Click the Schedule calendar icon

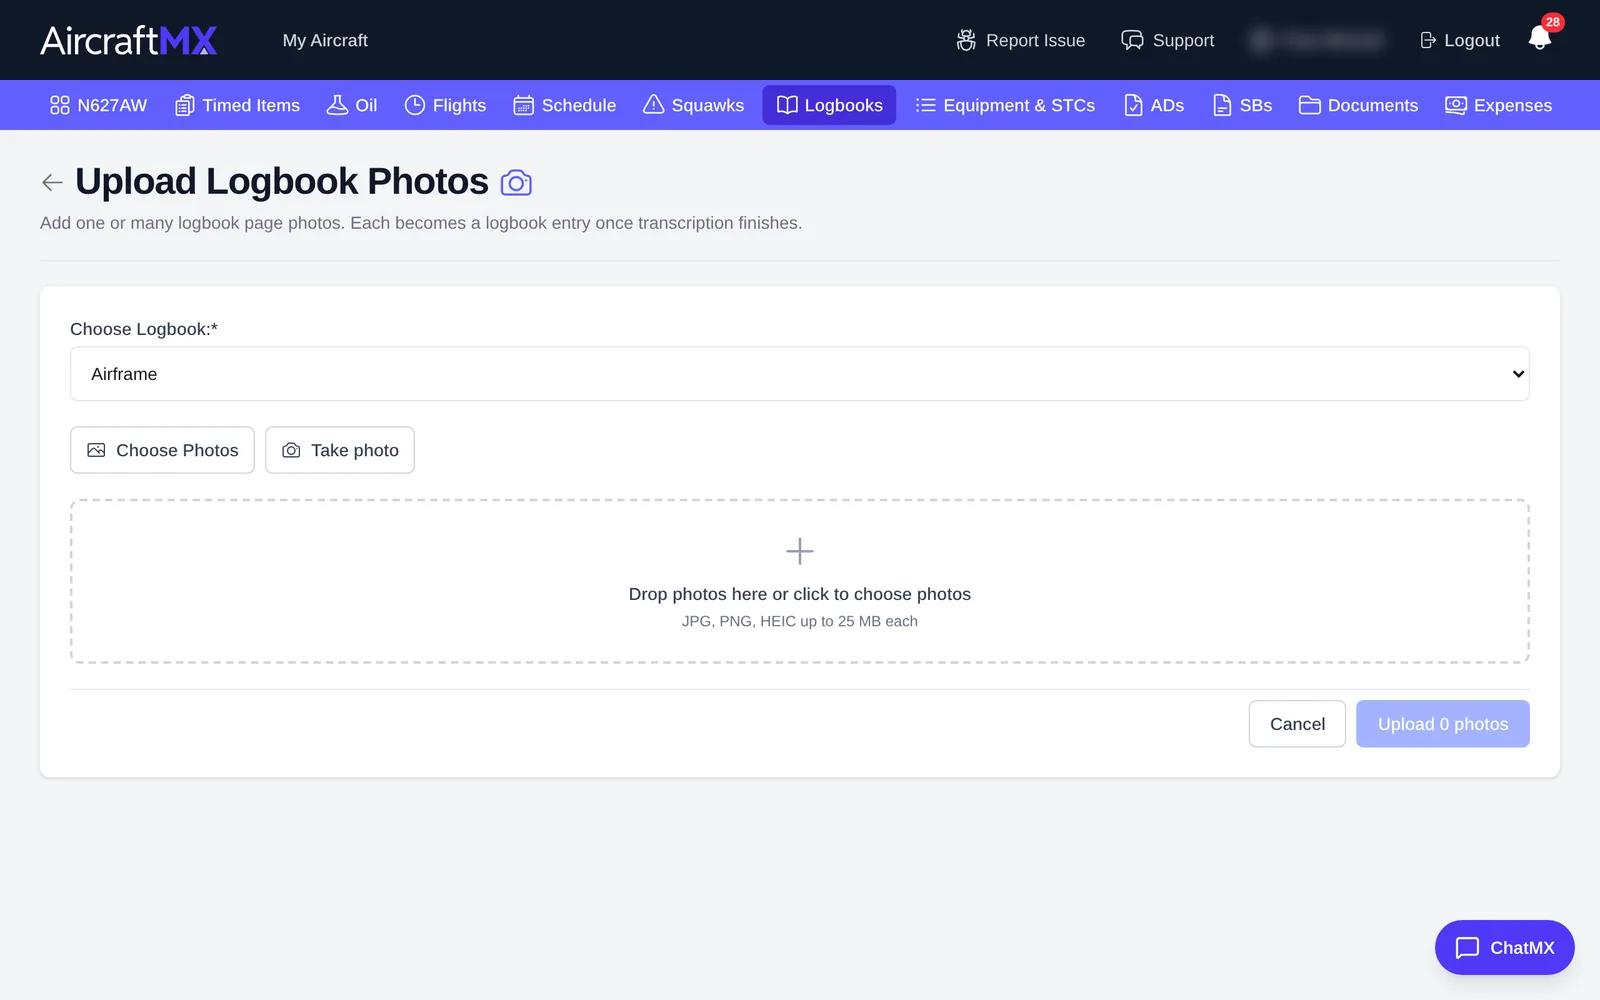point(523,105)
